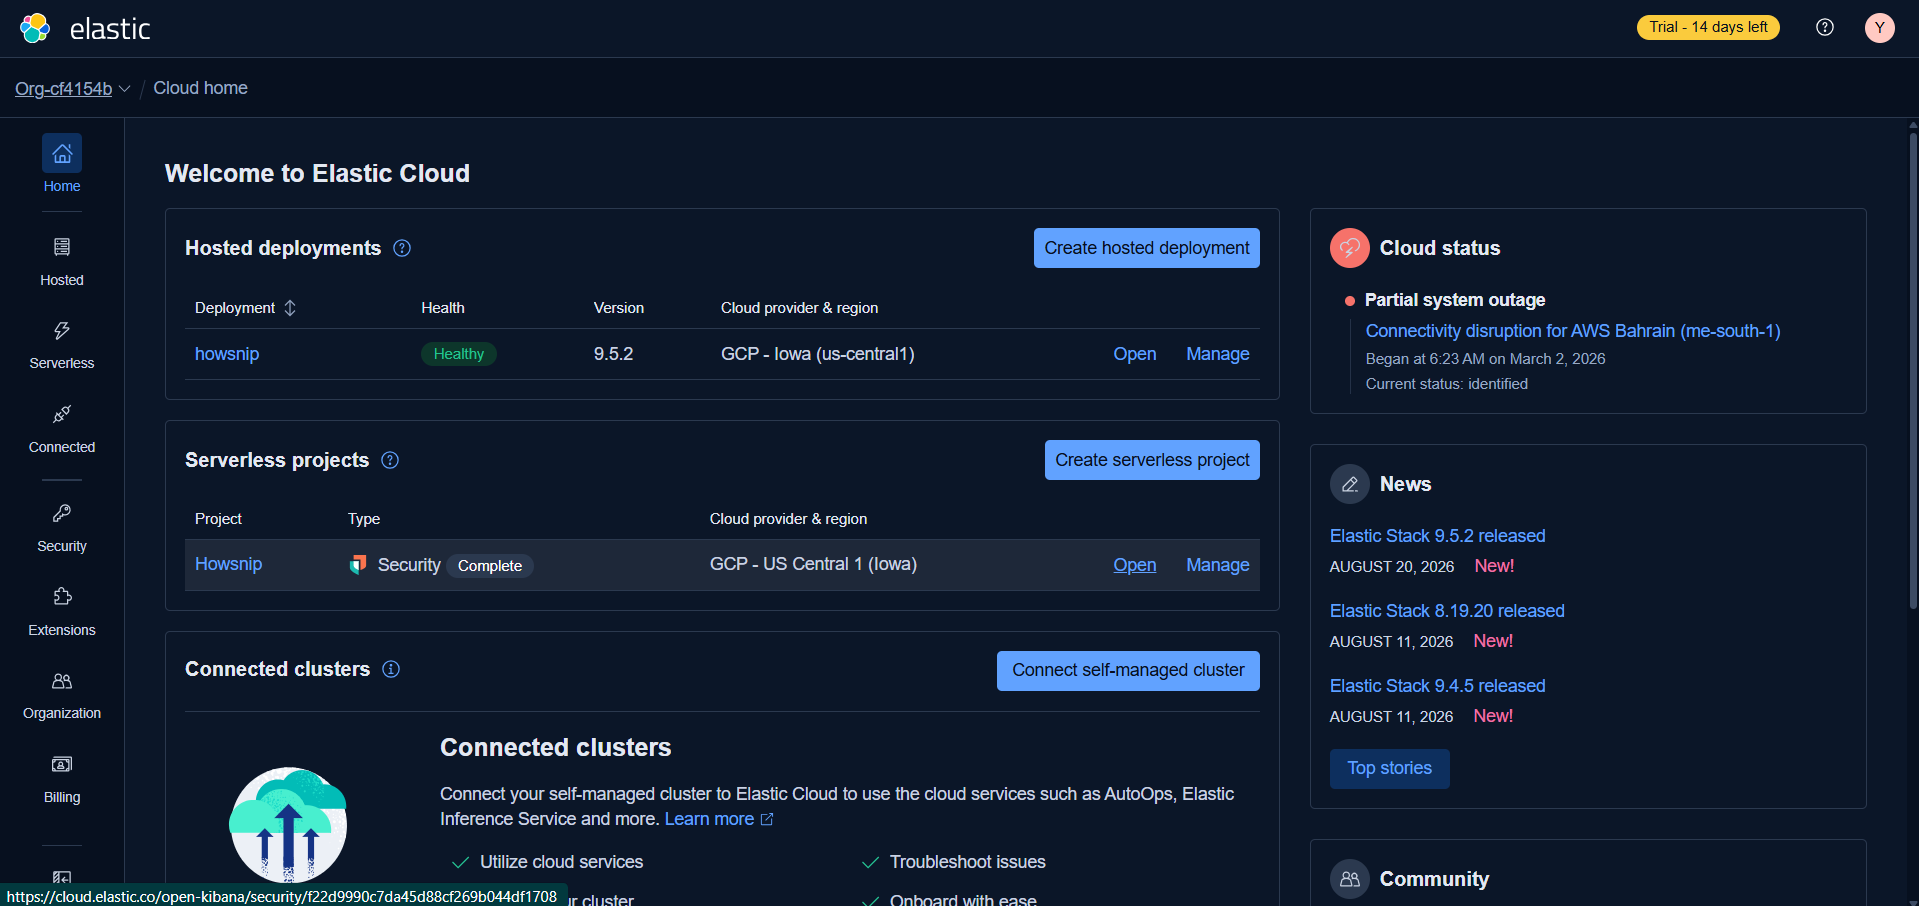
Task: Click the Health column header
Action: click(x=443, y=308)
